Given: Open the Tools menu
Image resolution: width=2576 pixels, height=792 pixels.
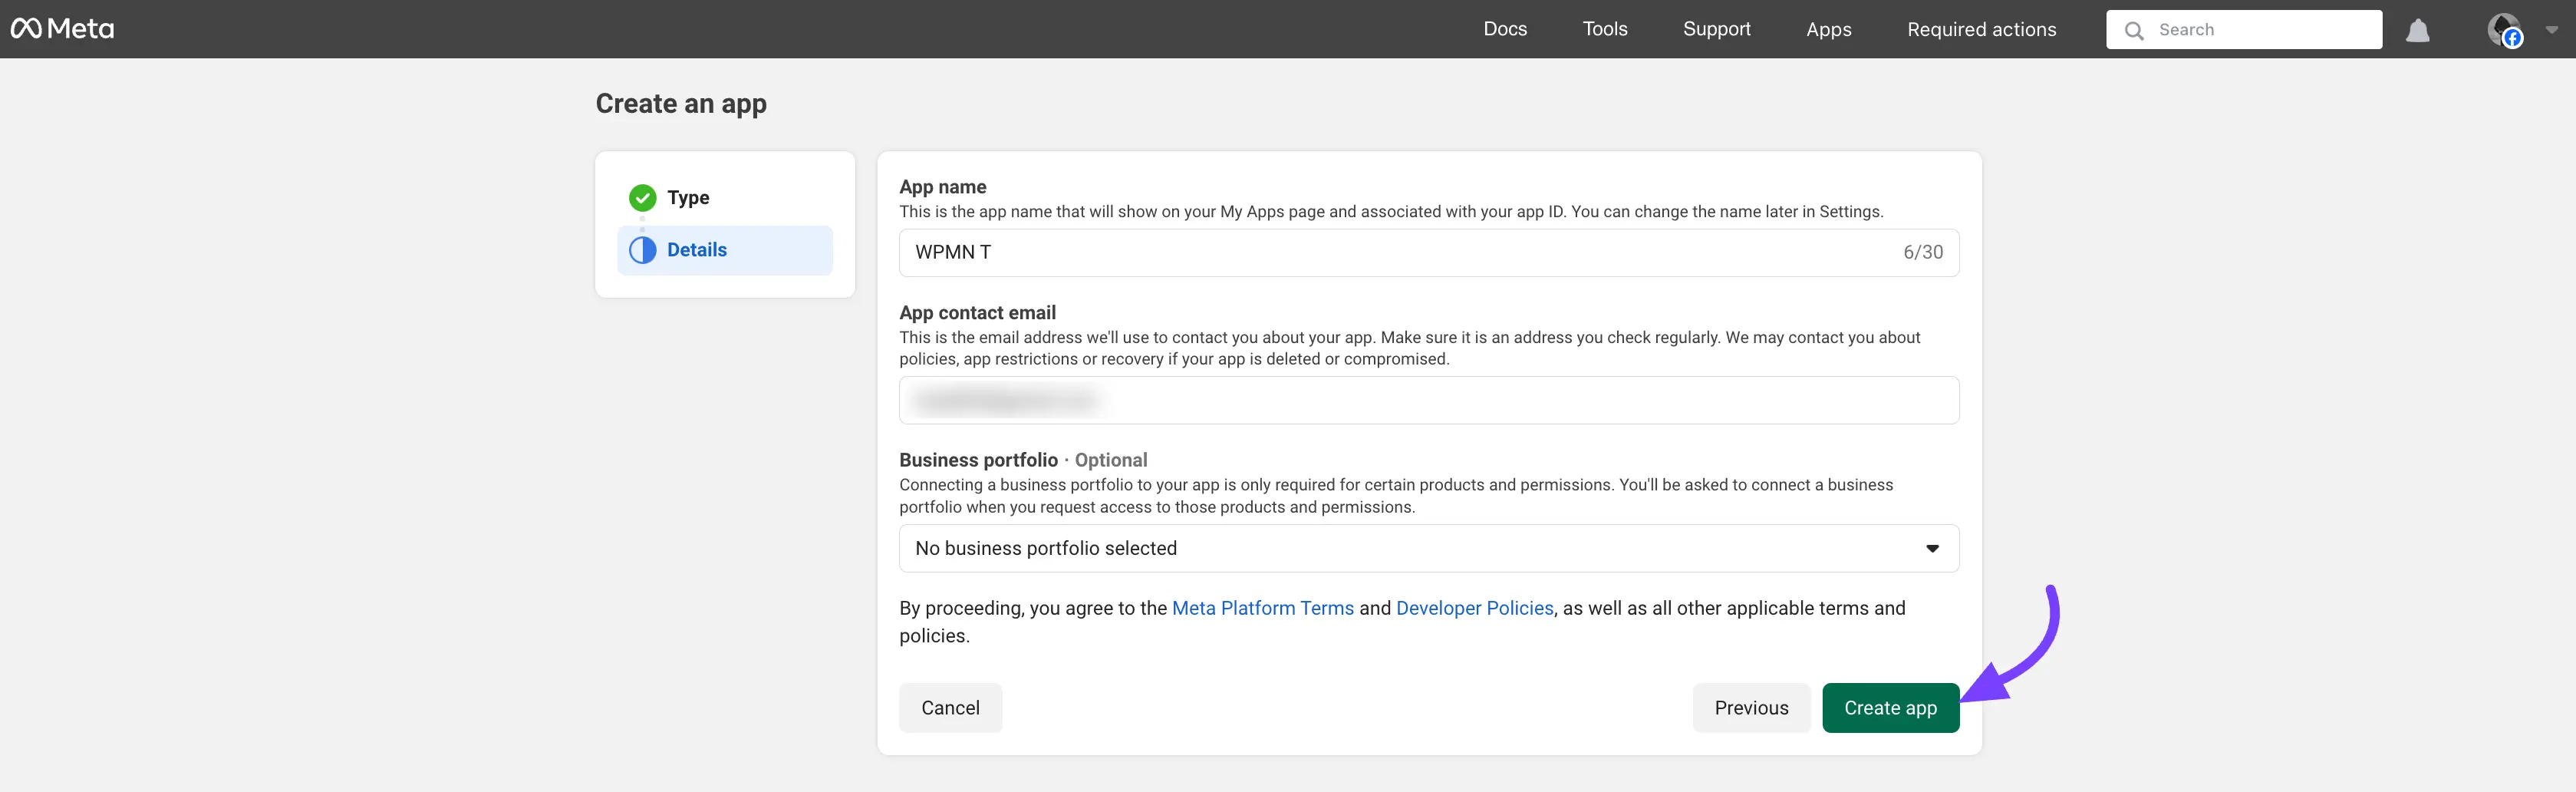Looking at the screenshot, I should tap(1604, 29).
